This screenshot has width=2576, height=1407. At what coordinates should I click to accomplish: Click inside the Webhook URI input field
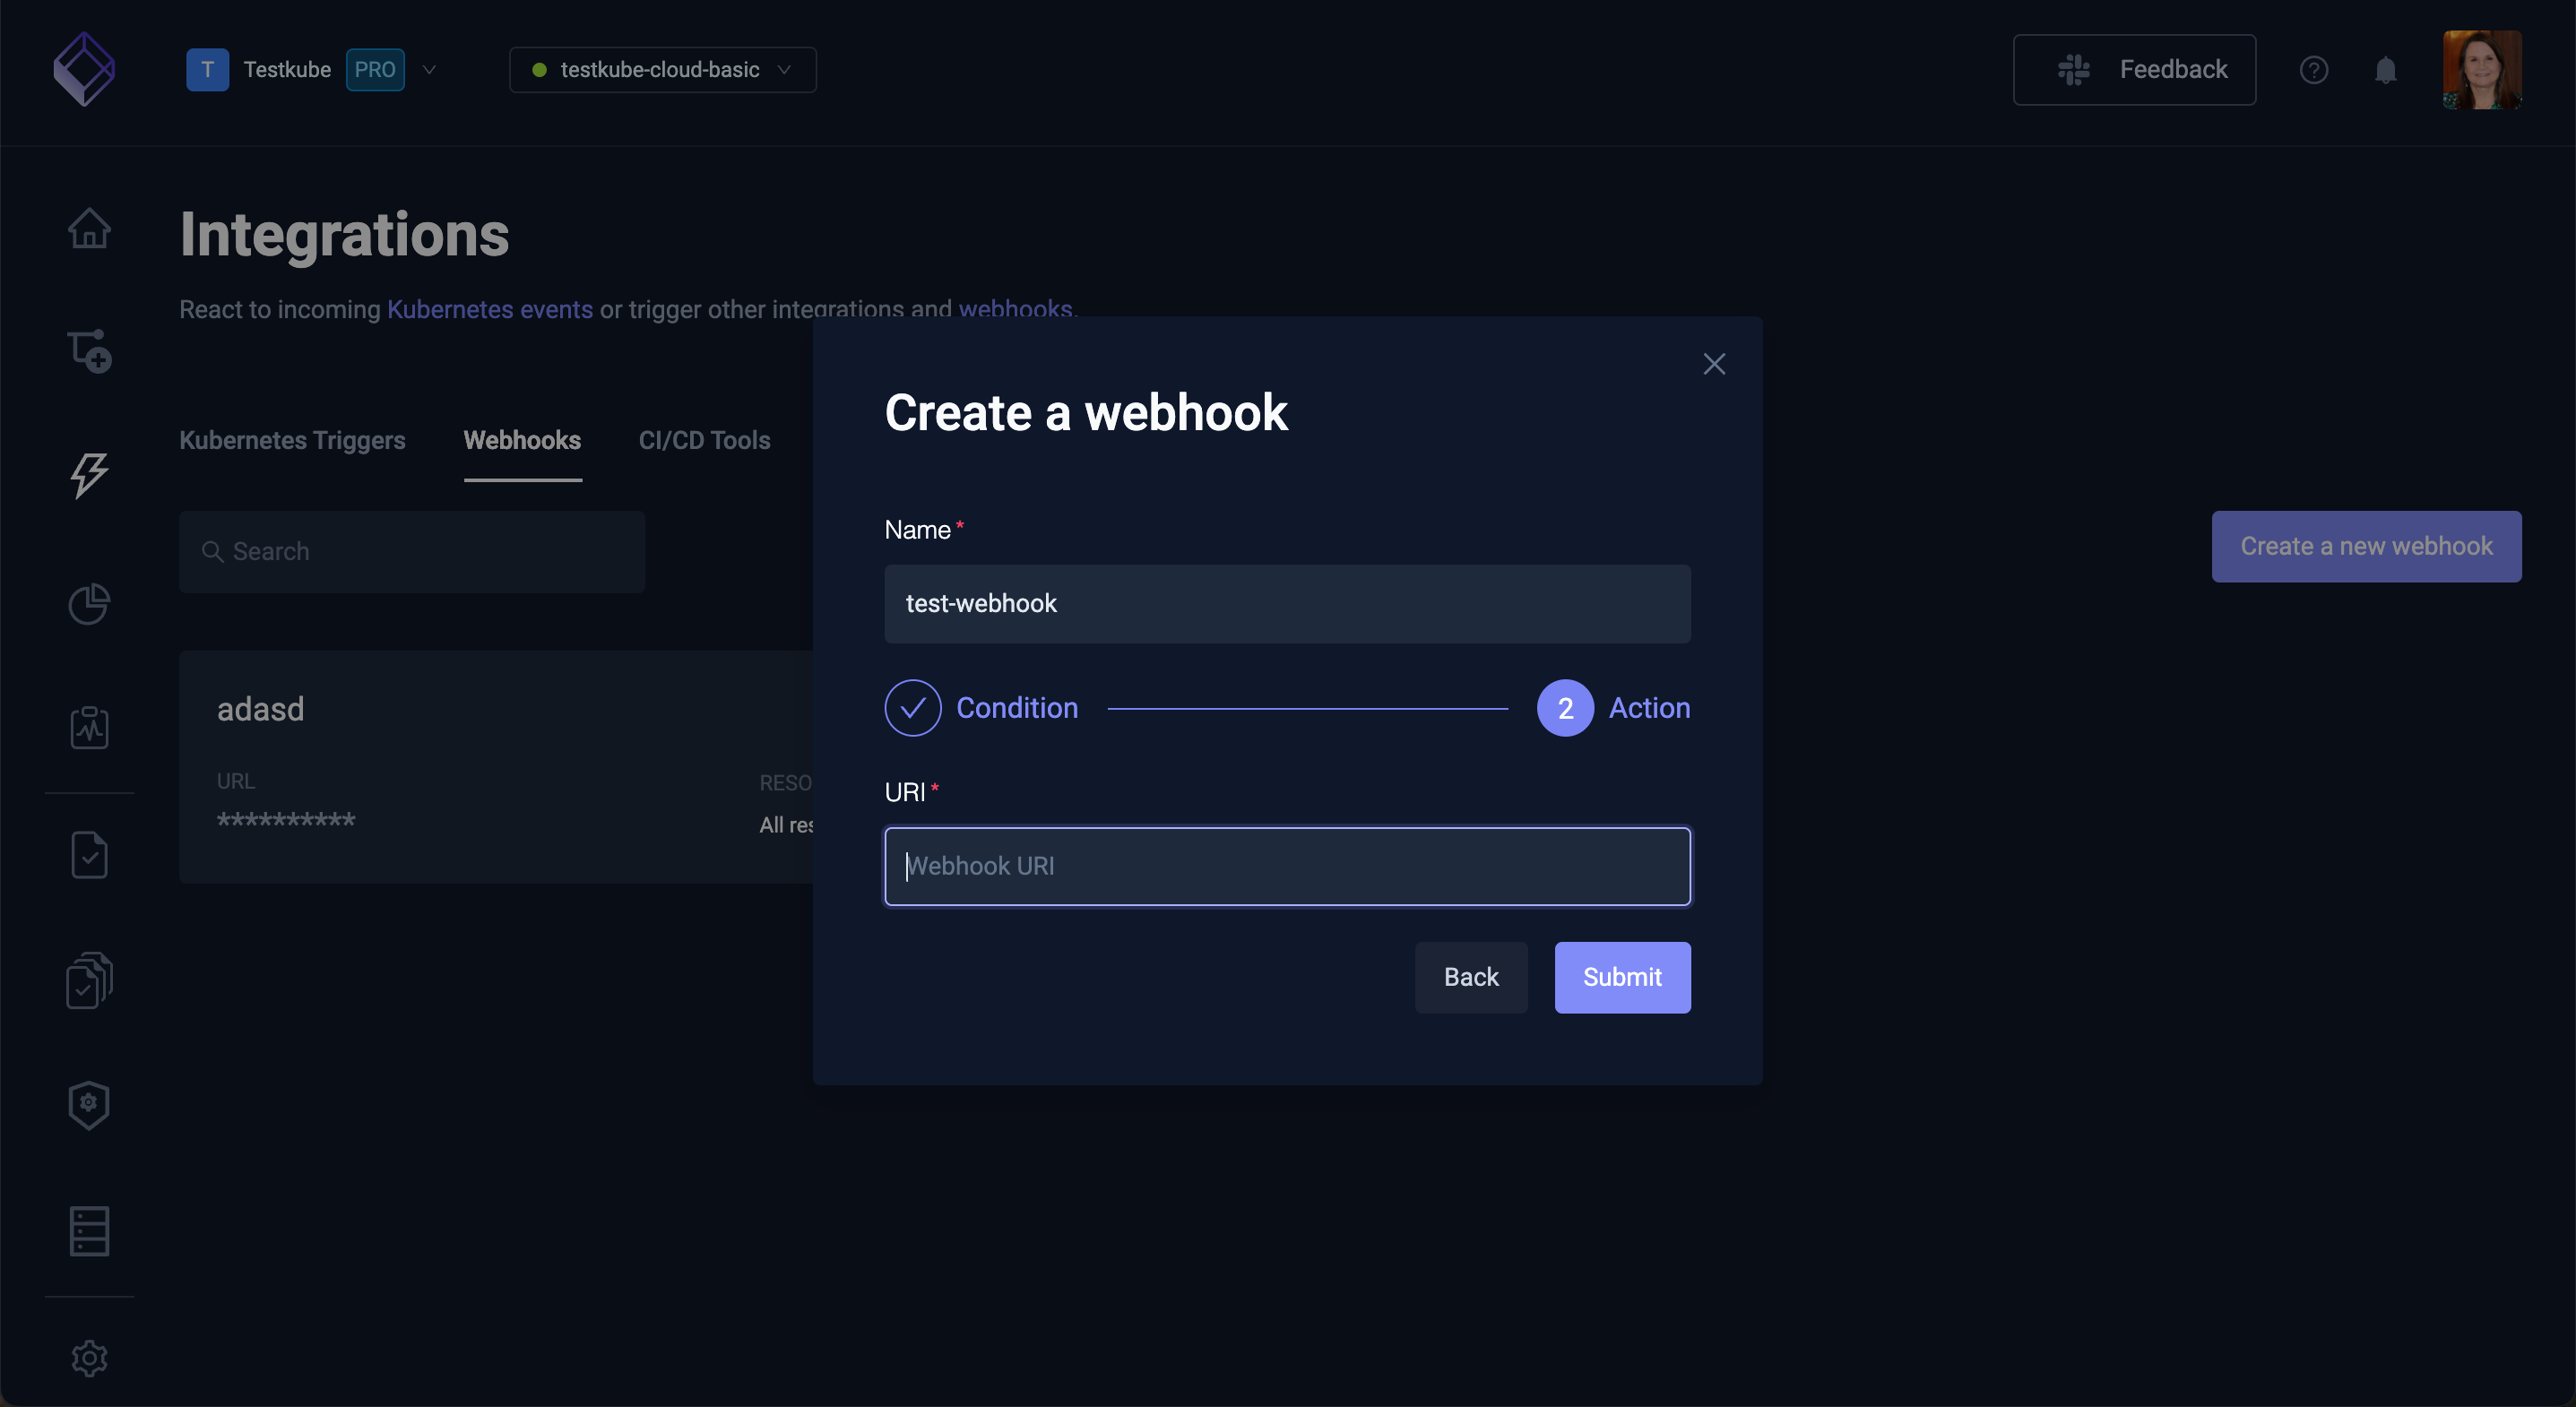(1286, 866)
